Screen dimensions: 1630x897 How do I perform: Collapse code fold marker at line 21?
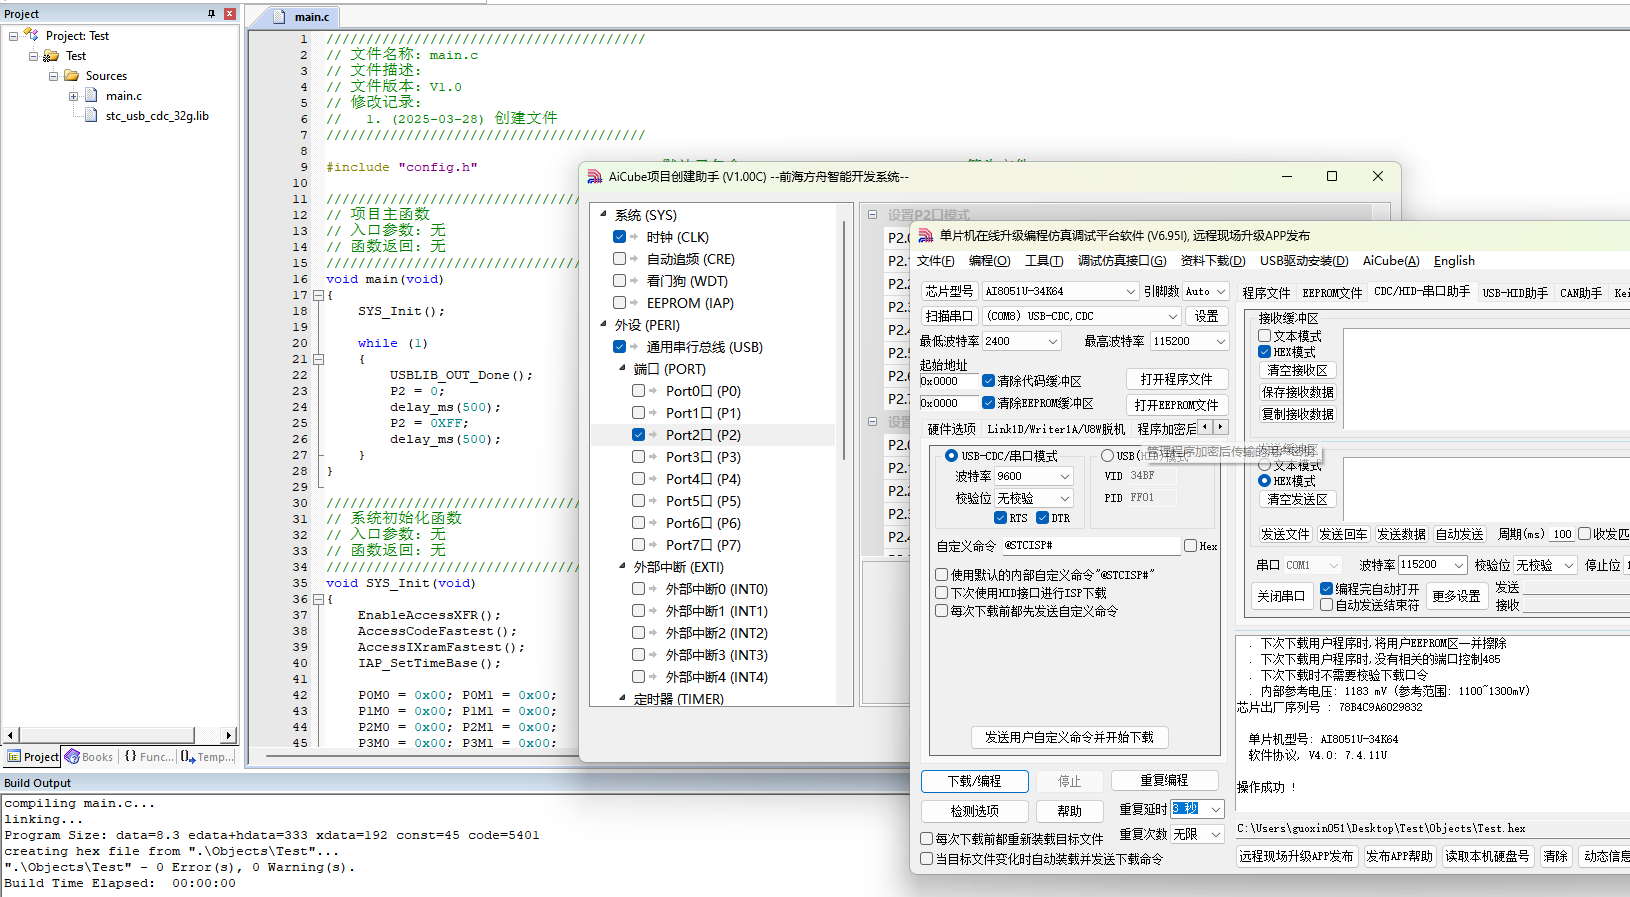pyautogui.click(x=318, y=359)
